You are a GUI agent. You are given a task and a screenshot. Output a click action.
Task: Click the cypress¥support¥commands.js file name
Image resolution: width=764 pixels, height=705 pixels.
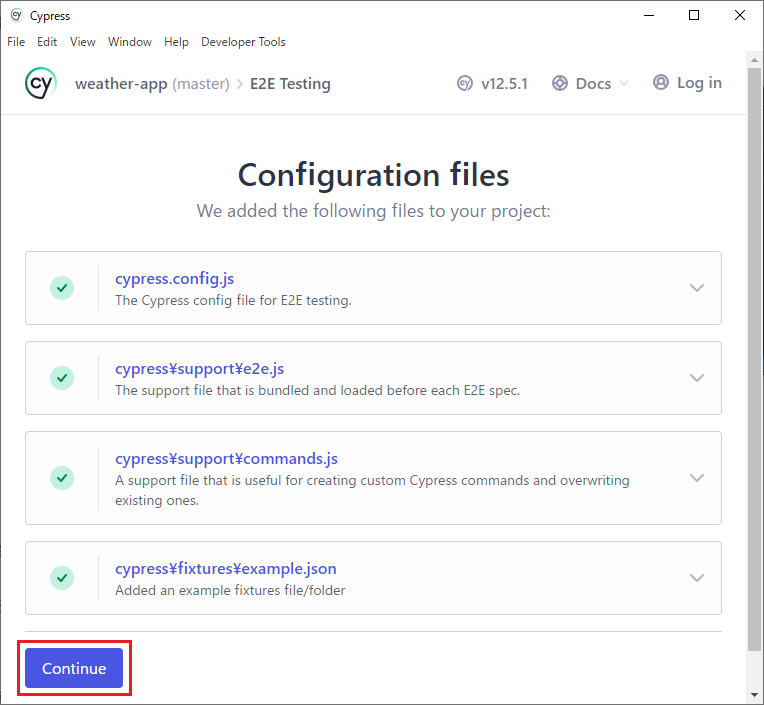[226, 459]
